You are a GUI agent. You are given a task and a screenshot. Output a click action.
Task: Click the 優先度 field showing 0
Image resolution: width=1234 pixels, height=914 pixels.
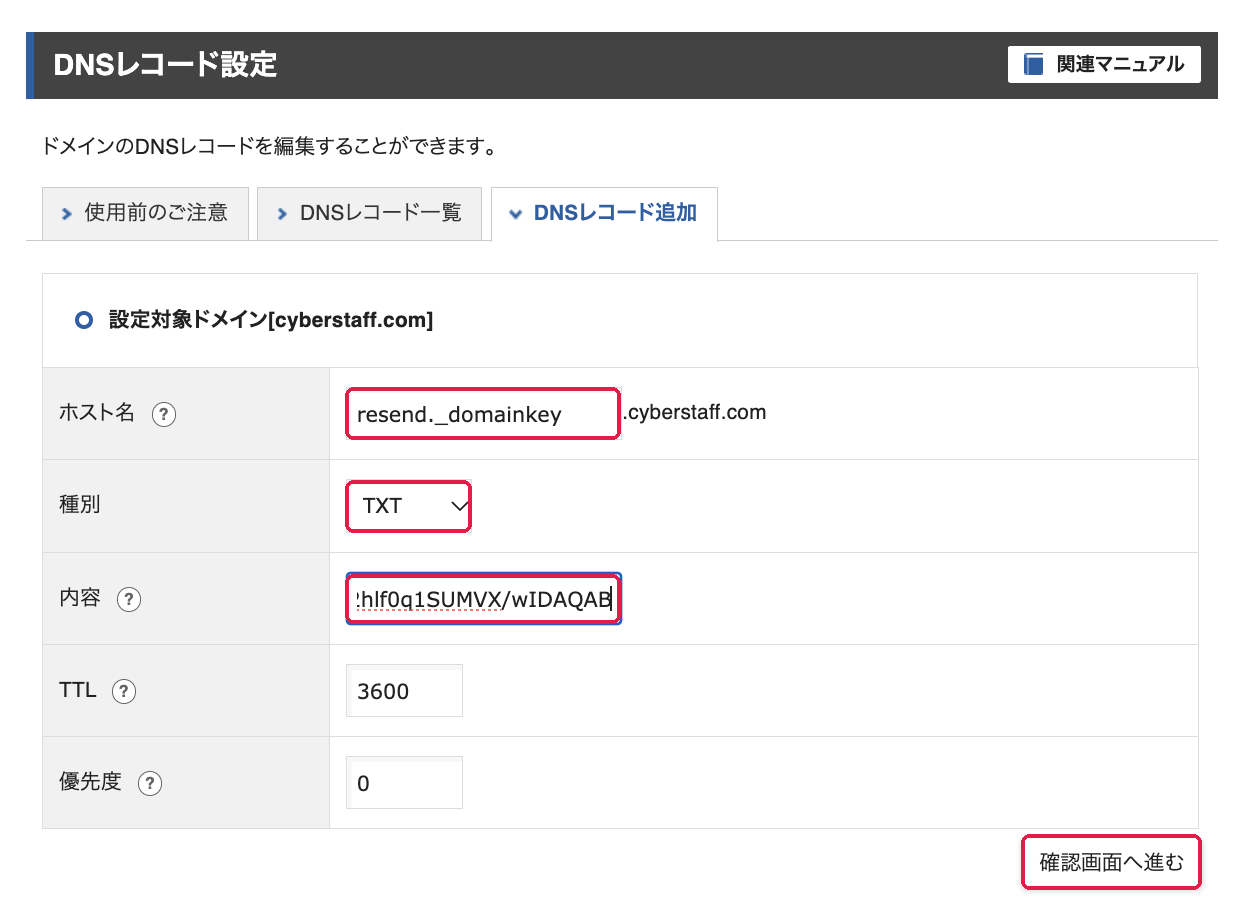click(404, 783)
